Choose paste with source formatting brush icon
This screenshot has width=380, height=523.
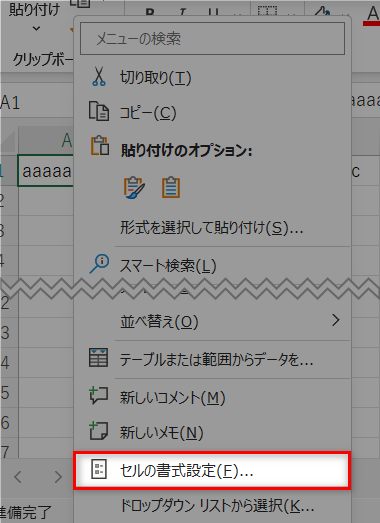click(x=134, y=187)
